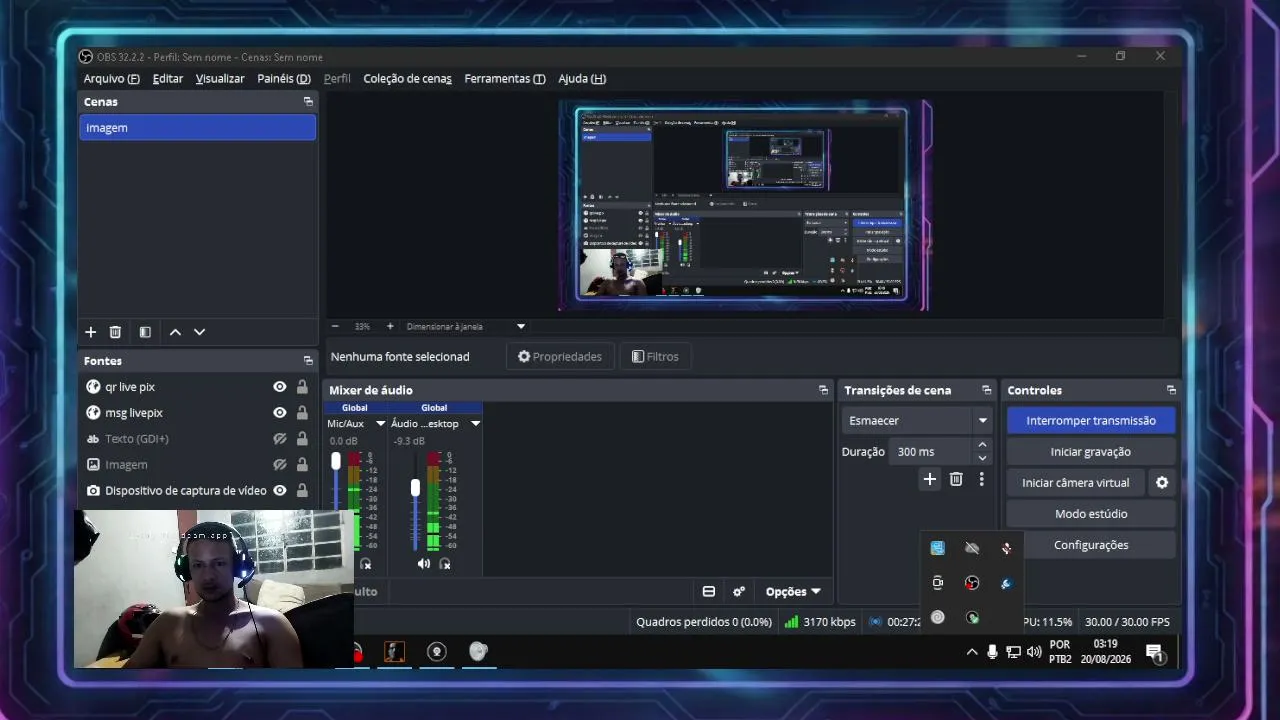Open scene filters icon in the Cenas toolbar
Viewport: 1280px width, 720px height.
coord(145,332)
